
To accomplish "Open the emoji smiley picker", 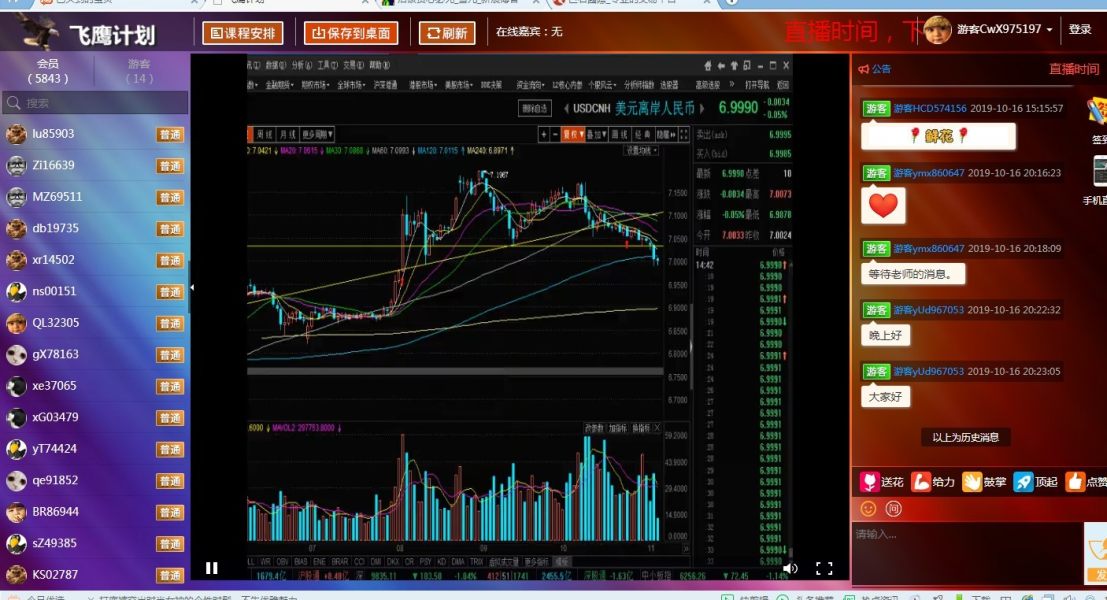I will pyautogui.click(x=868, y=508).
